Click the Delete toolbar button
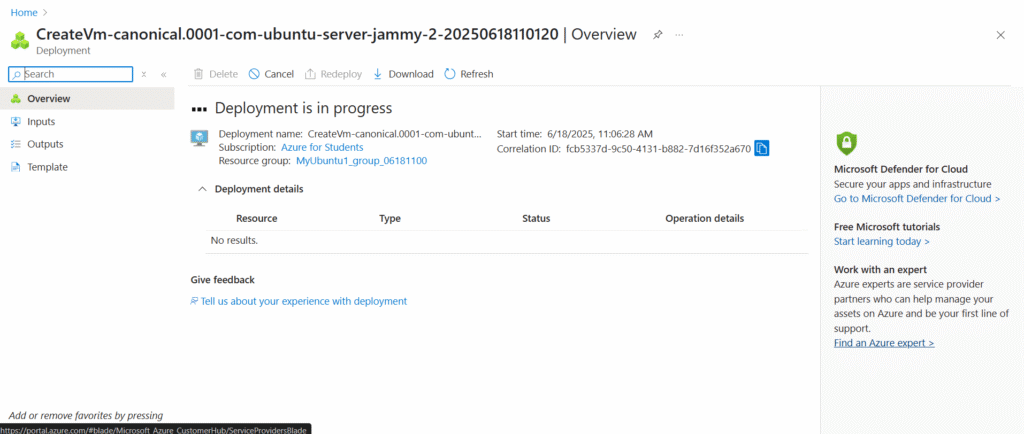This screenshot has width=1024, height=434. click(x=216, y=74)
